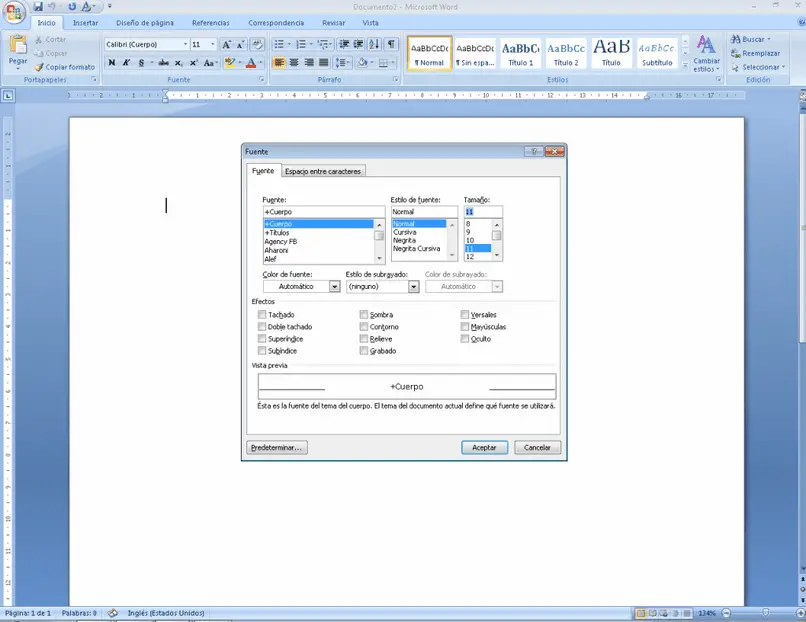Align text right in ribbon
Screen dimensions: 806x622
click(309, 63)
